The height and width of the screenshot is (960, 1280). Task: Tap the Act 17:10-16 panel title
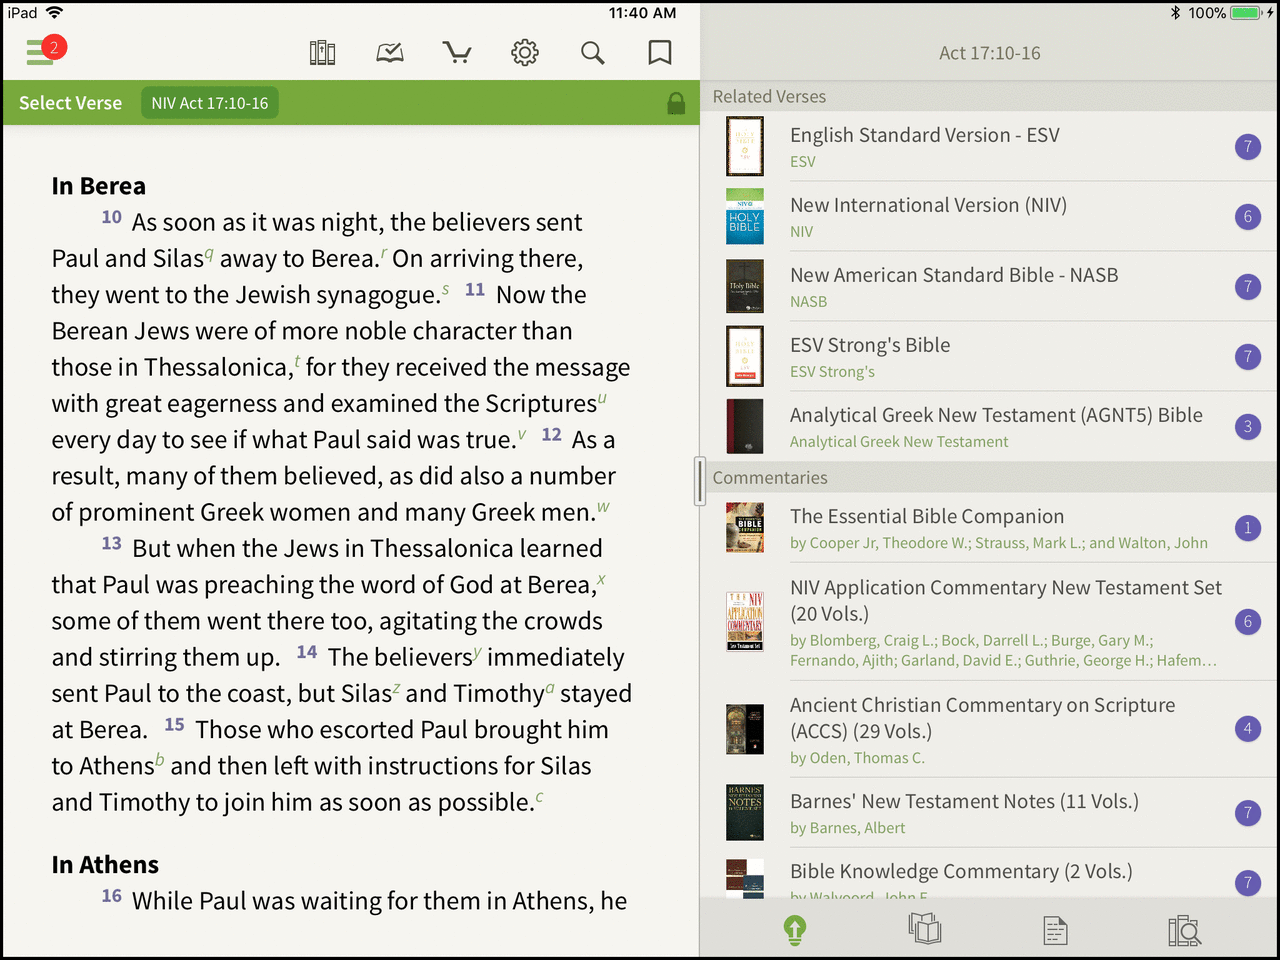pos(990,53)
